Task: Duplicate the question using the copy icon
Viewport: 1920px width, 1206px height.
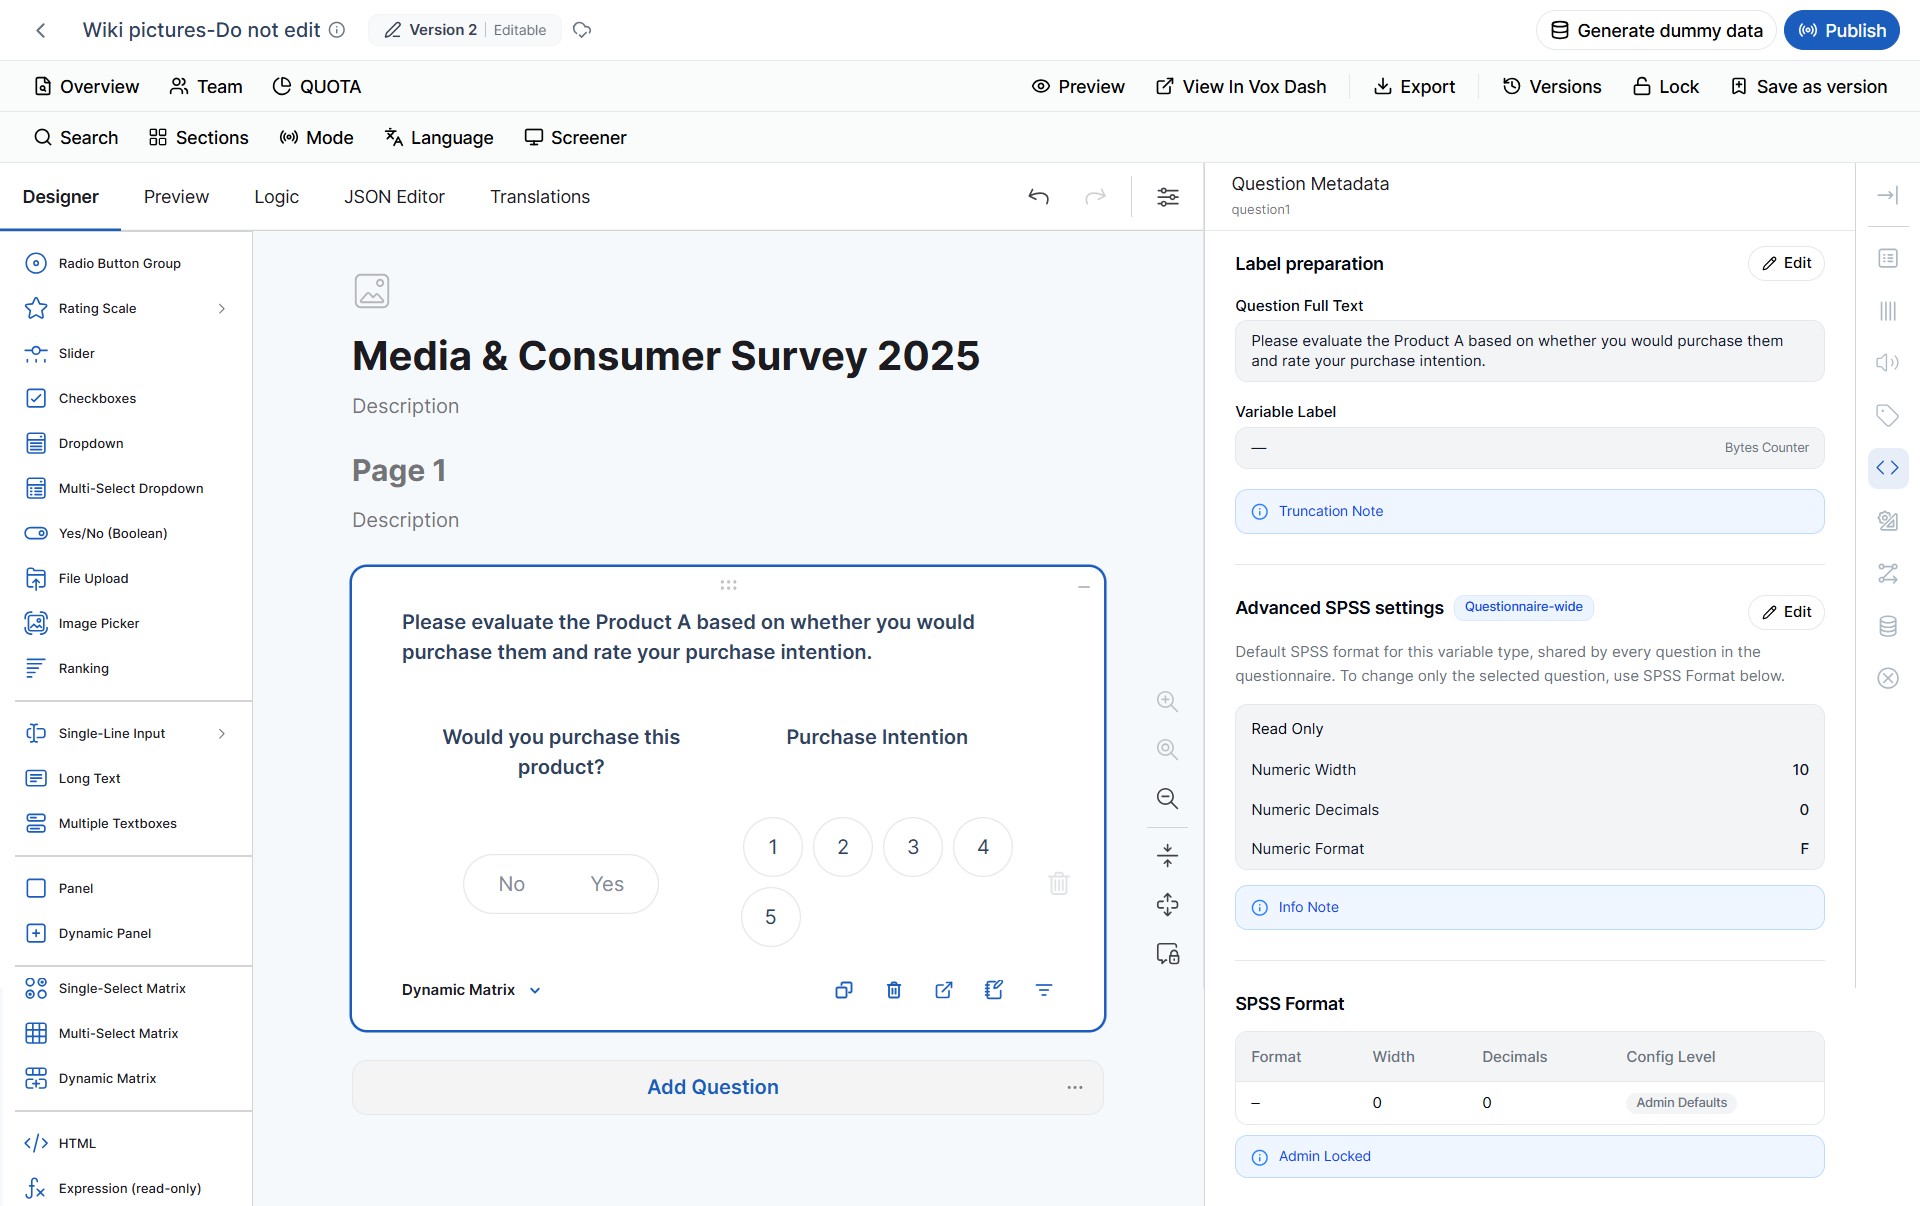Action: click(844, 990)
